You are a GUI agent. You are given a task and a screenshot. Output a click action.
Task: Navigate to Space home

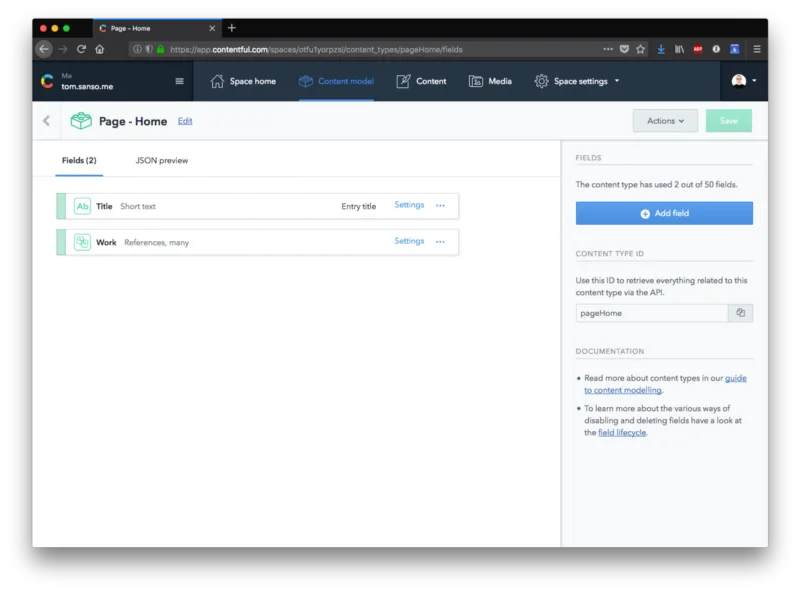click(x=243, y=81)
